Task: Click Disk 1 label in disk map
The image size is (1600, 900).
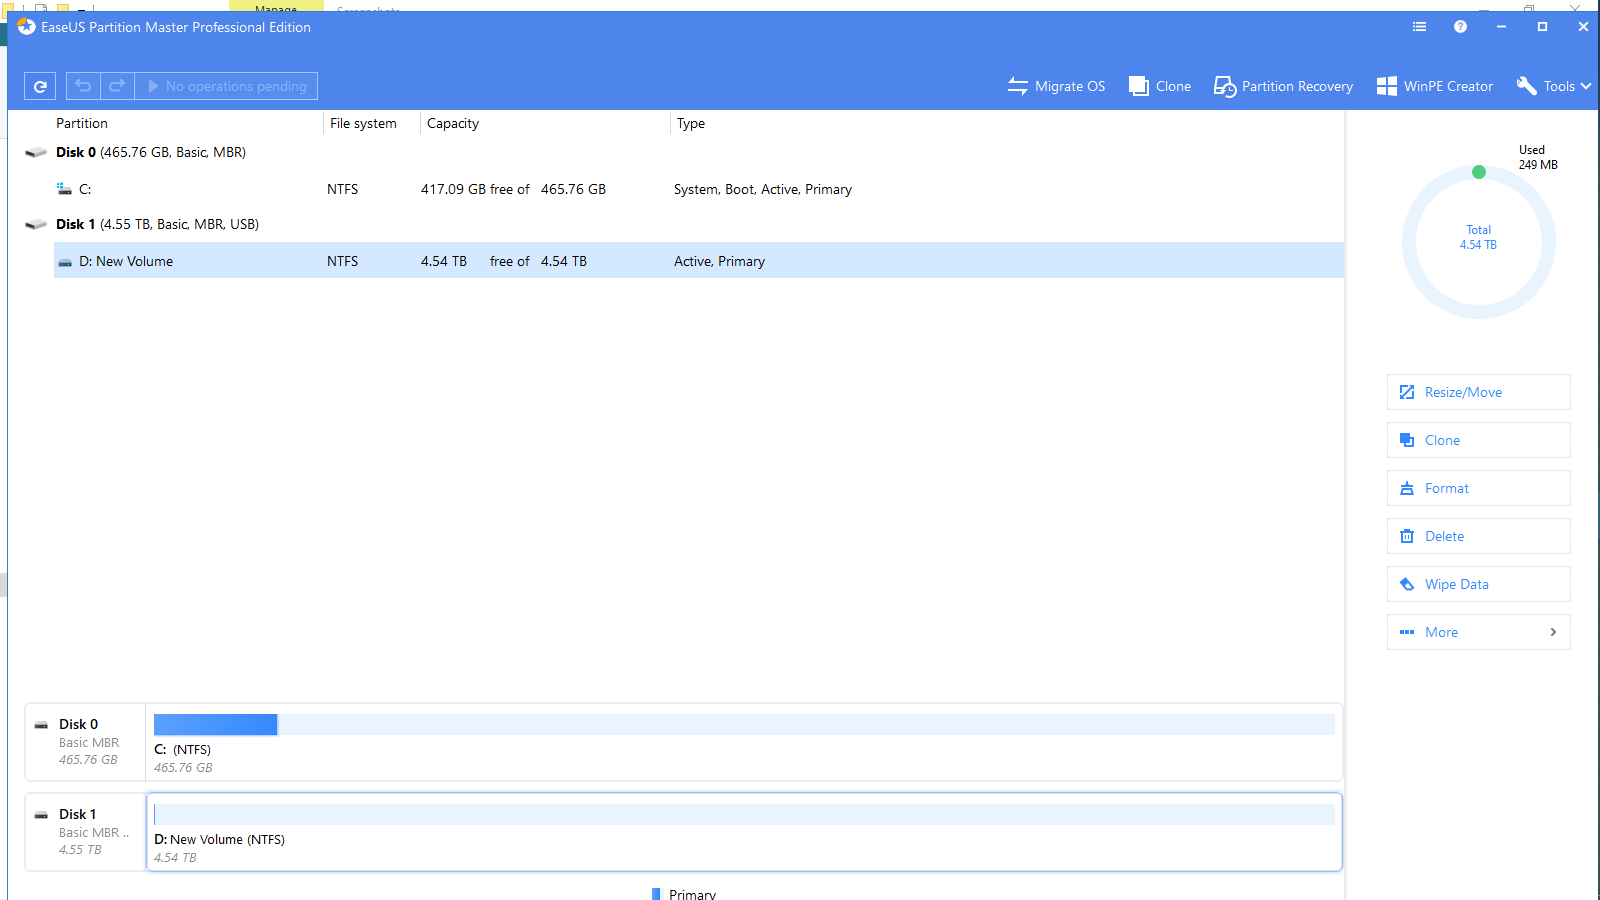Action: [78, 814]
